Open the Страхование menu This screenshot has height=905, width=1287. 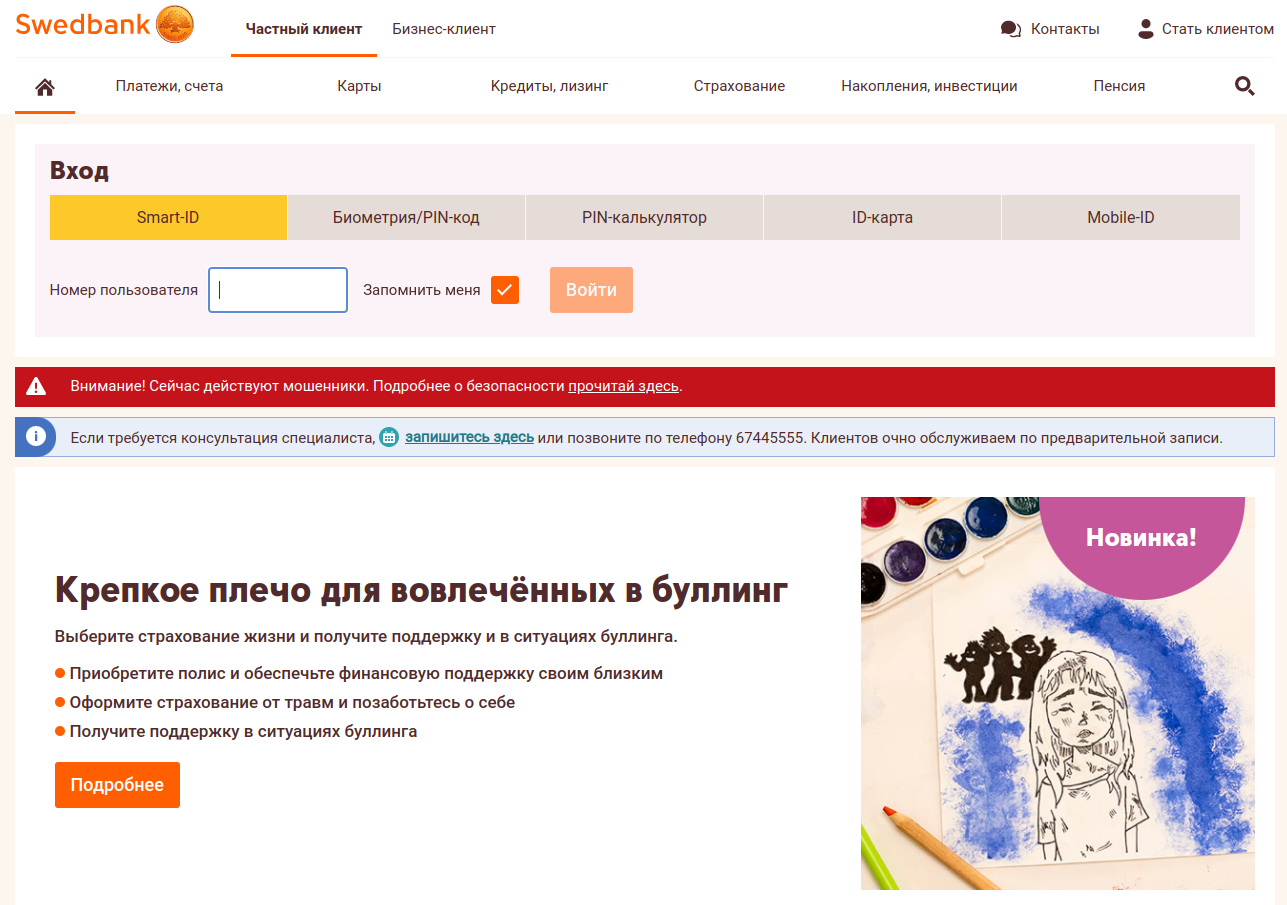(x=739, y=86)
